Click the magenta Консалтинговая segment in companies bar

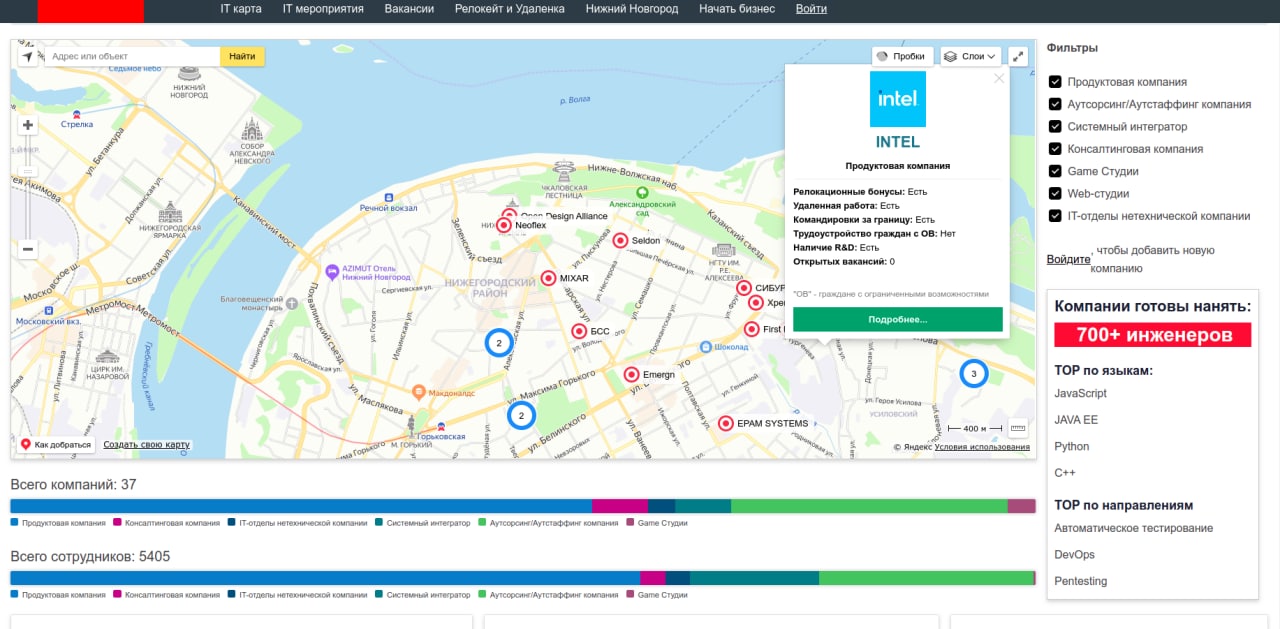(620, 506)
